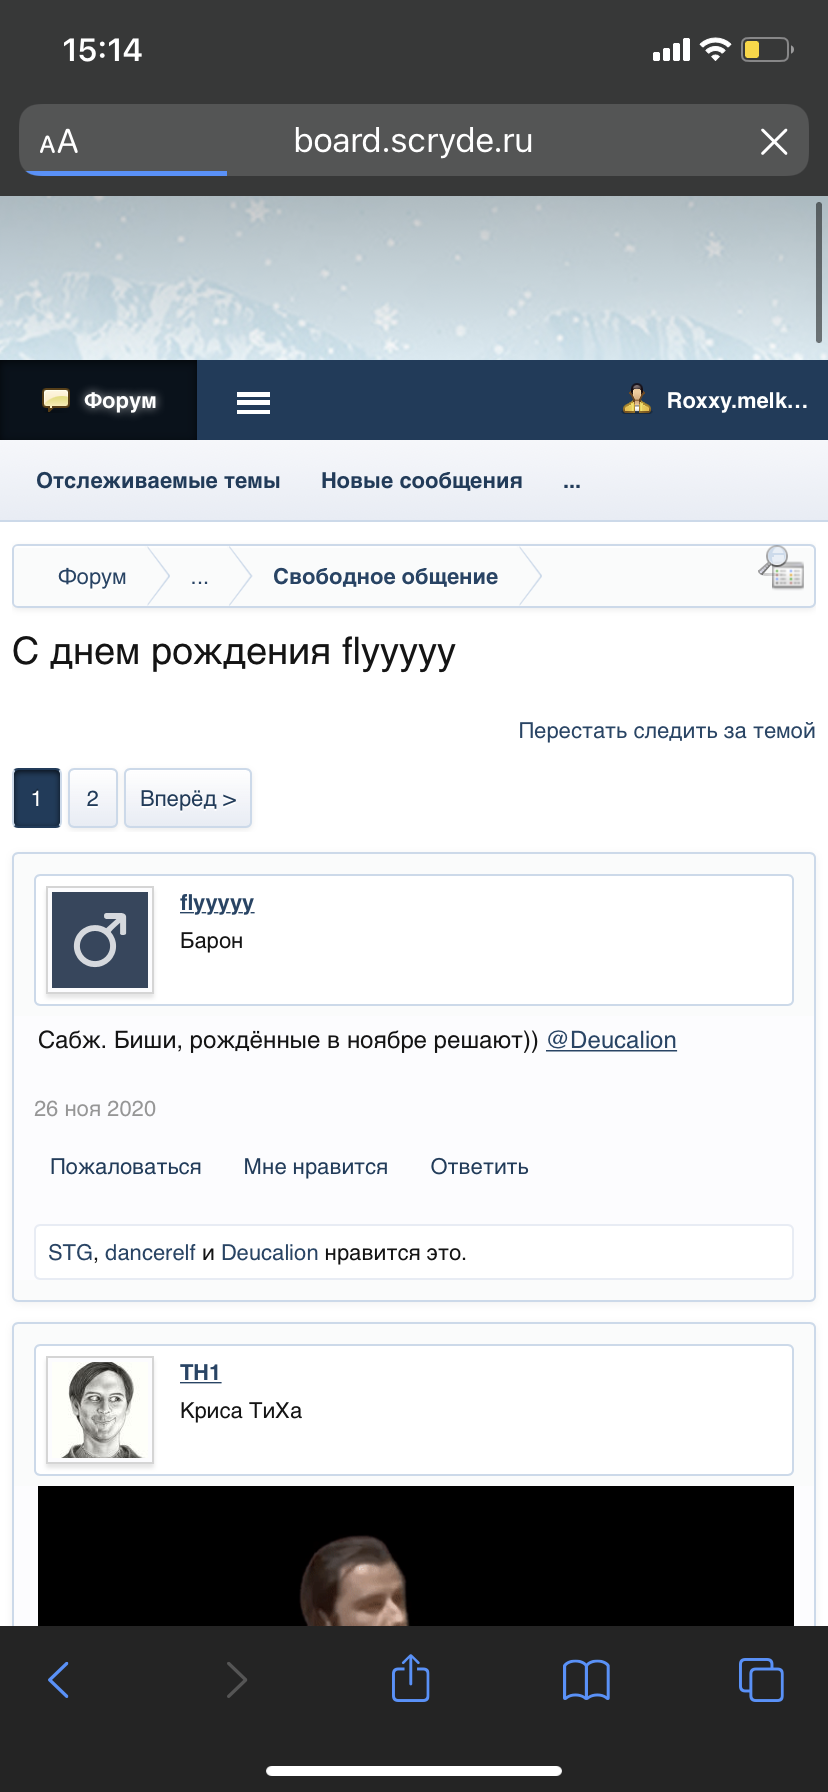Tap the Safari reader AA text size button

tap(59, 141)
